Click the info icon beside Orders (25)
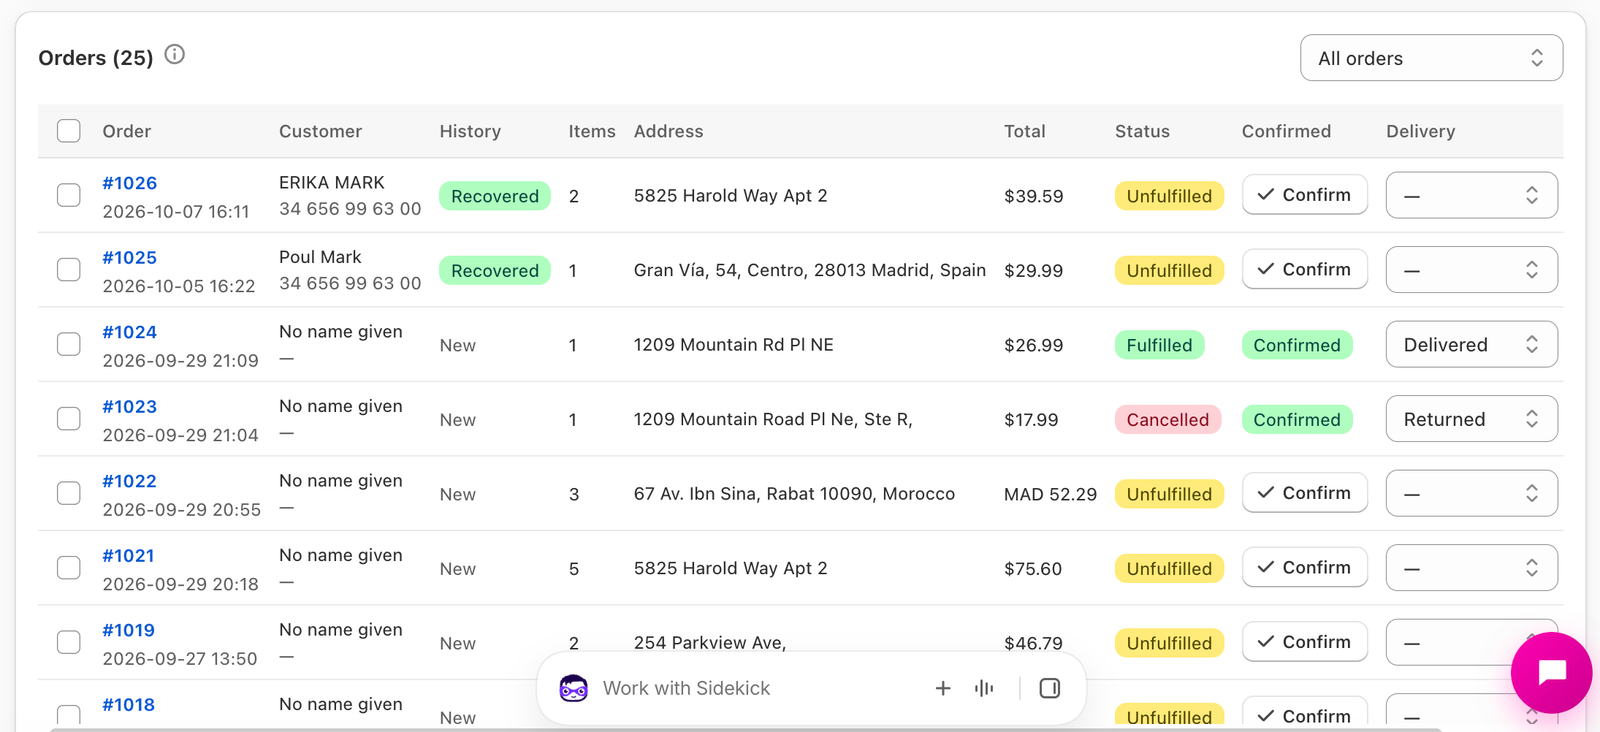This screenshot has width=1600, height=732. (175, 55)
